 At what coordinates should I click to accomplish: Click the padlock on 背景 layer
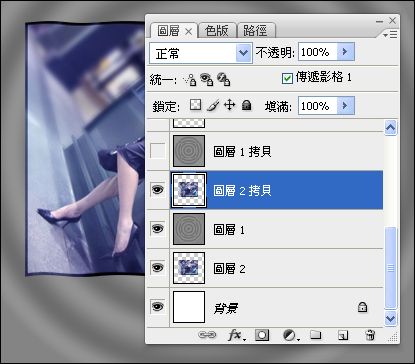(x=362, y=307)
